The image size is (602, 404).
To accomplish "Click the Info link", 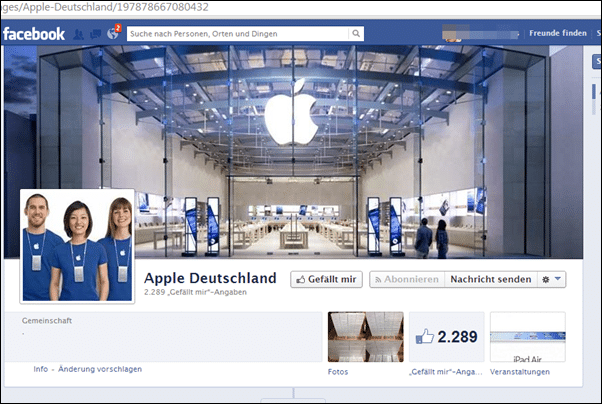I will (40, 369).
